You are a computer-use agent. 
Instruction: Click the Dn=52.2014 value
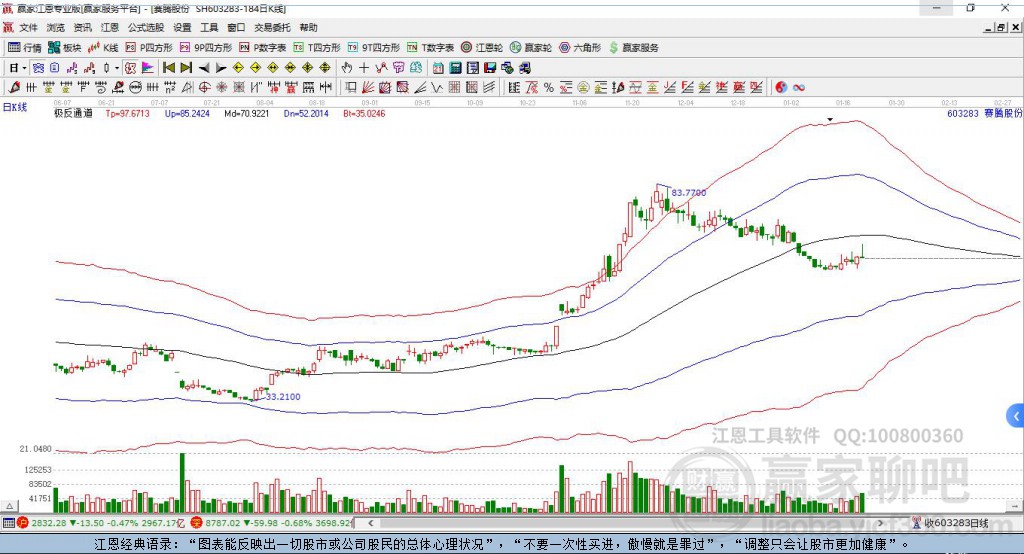click(306, 113)
